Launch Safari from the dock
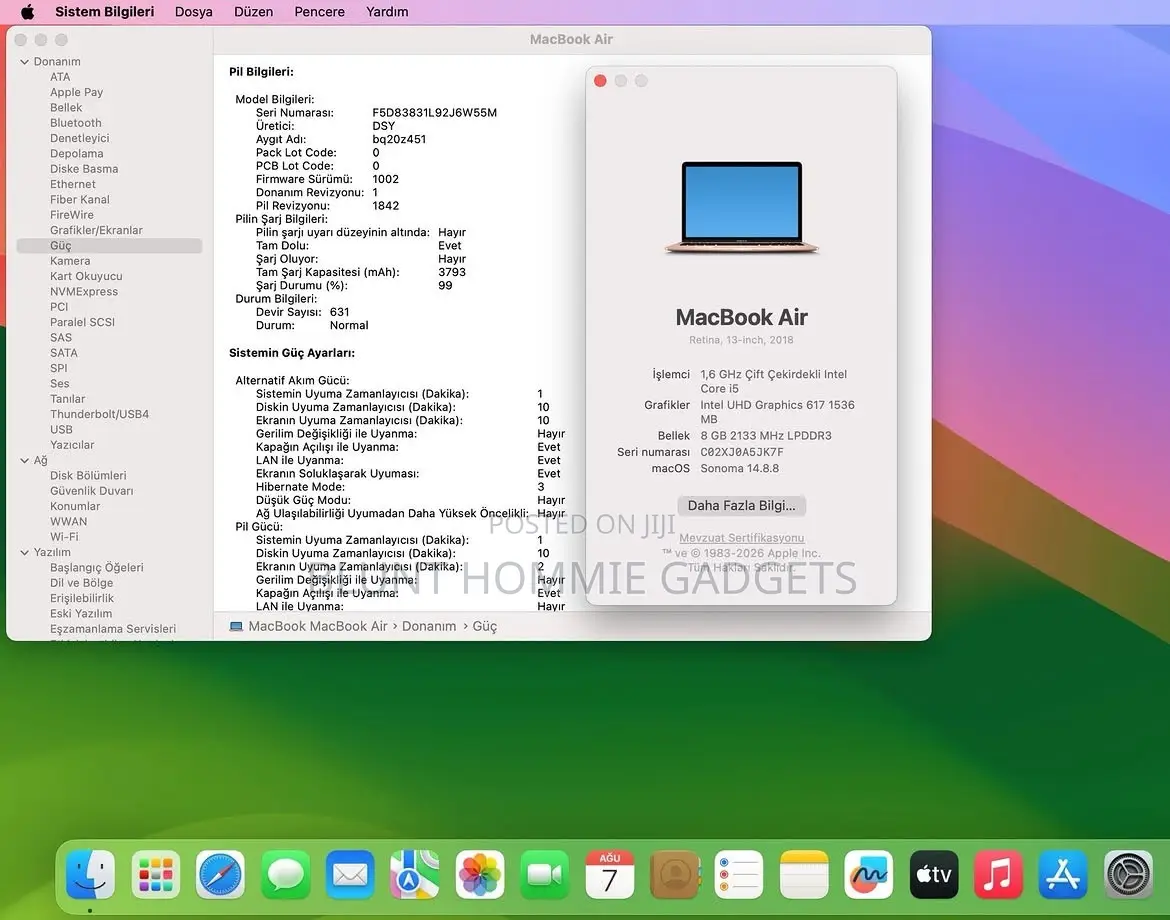Viewport: 1170px width, 920px height. [220, 874]
